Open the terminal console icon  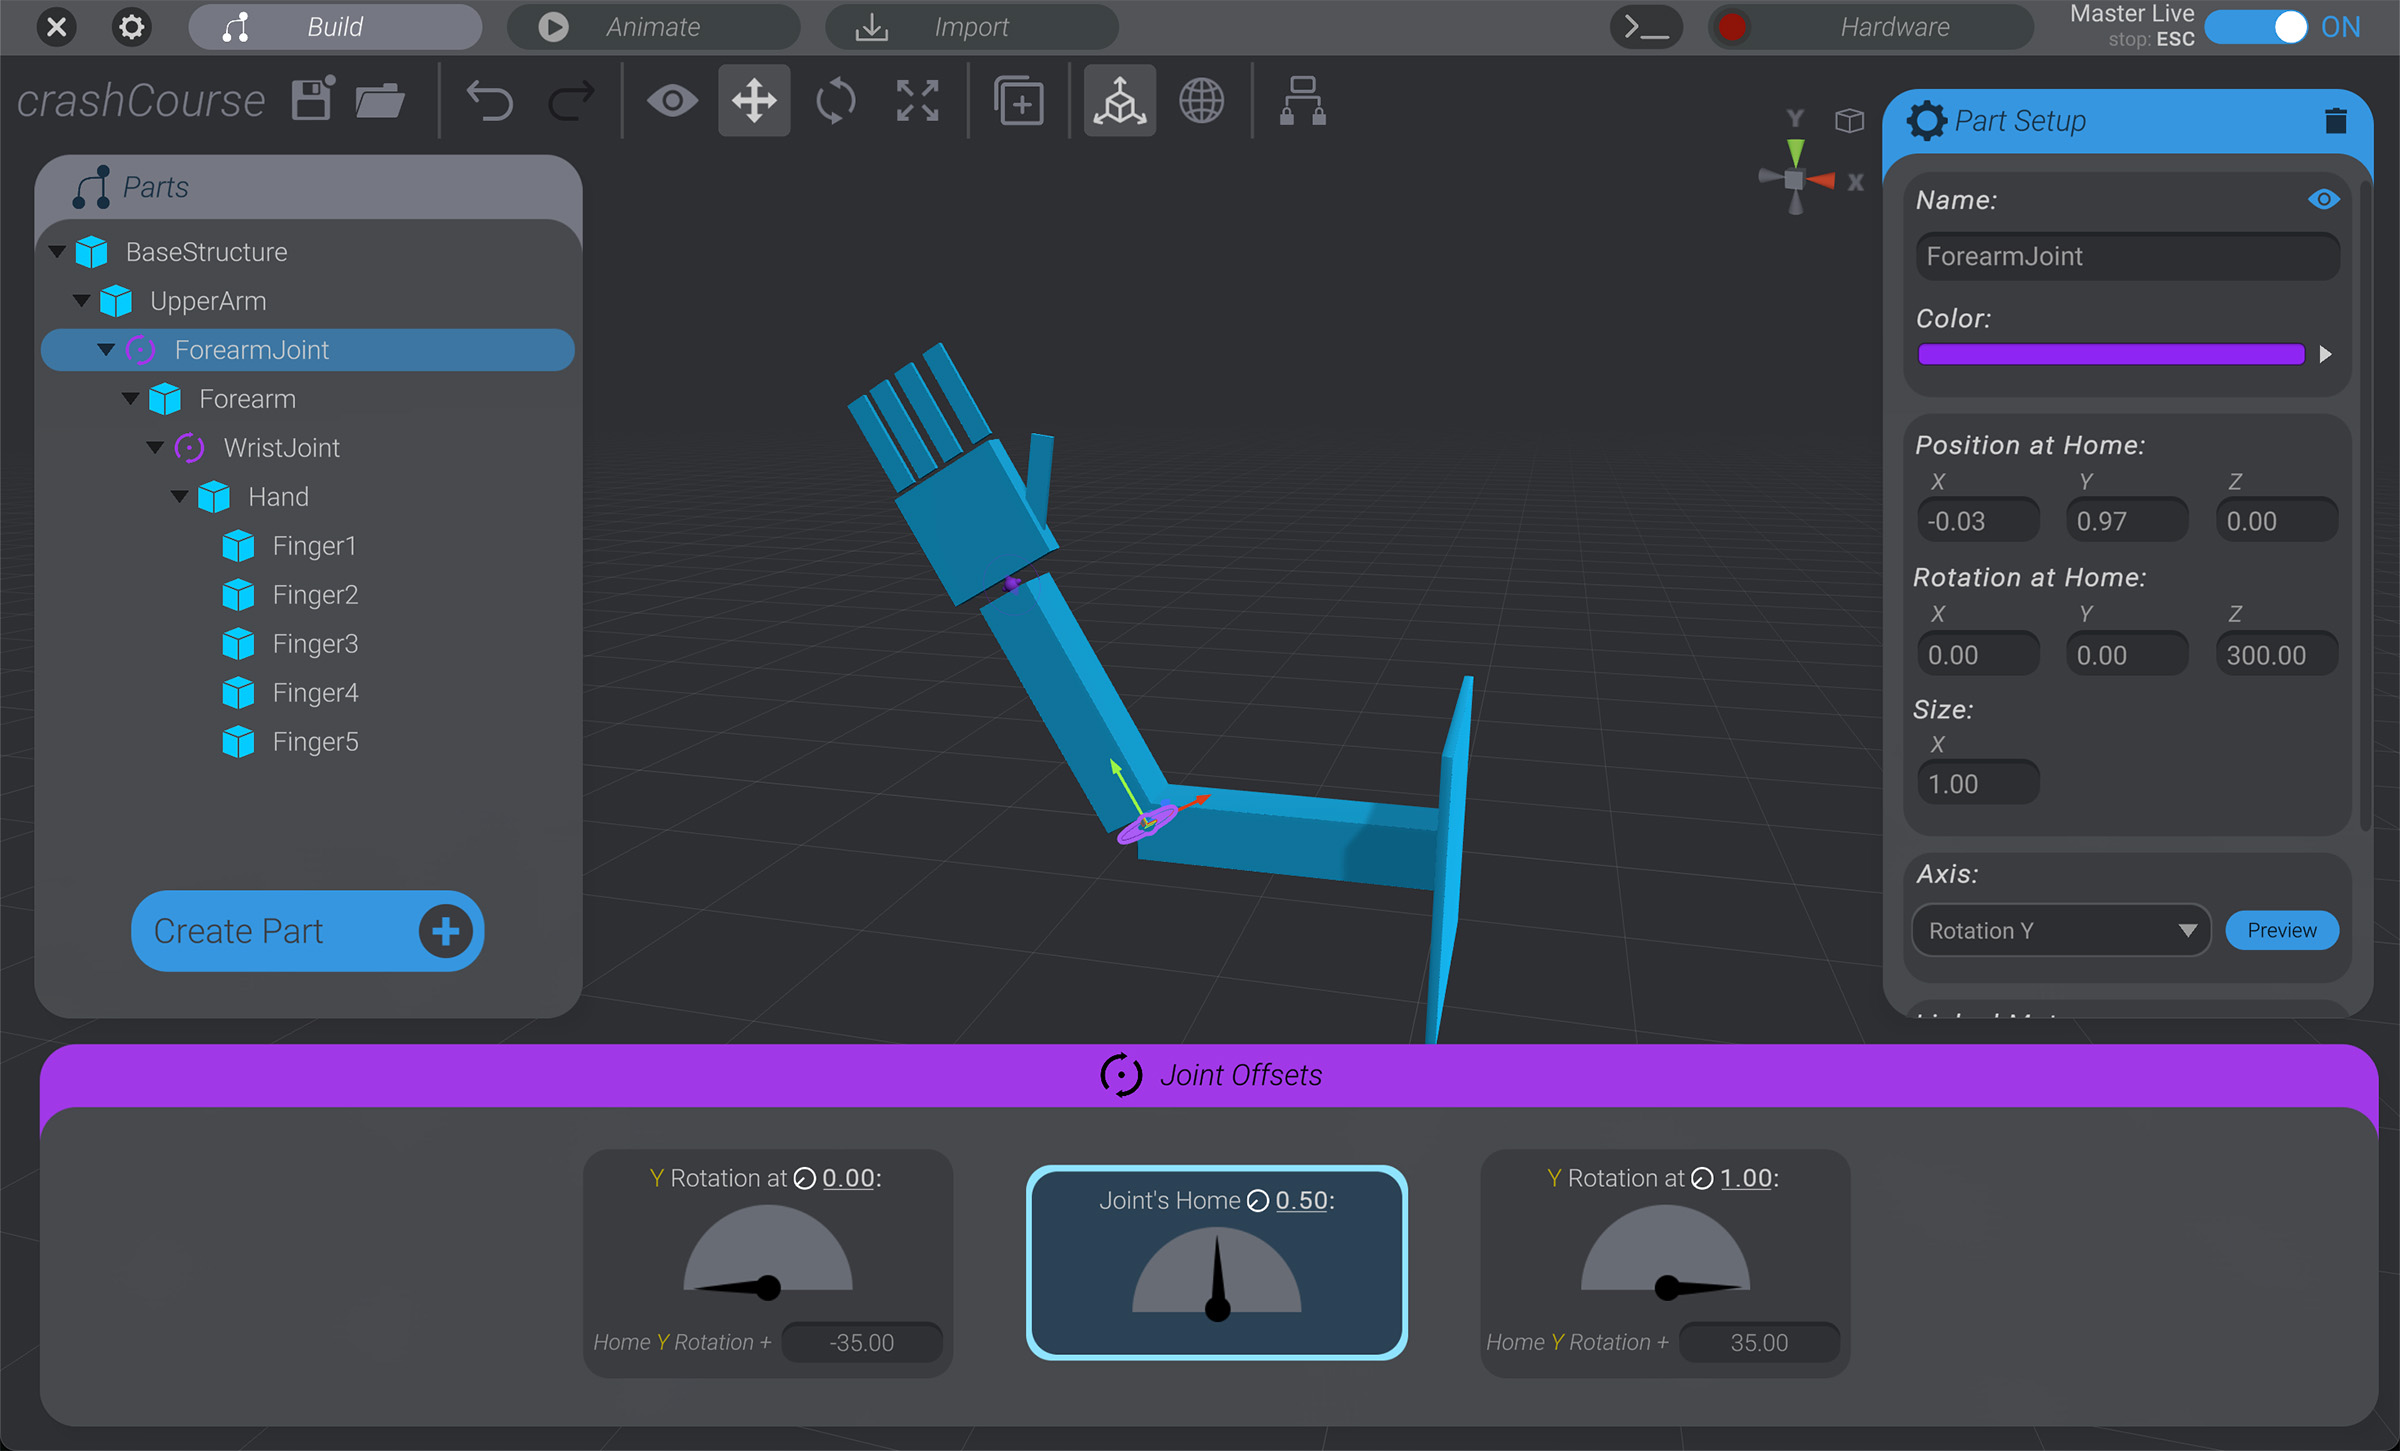coord(1645,27)
